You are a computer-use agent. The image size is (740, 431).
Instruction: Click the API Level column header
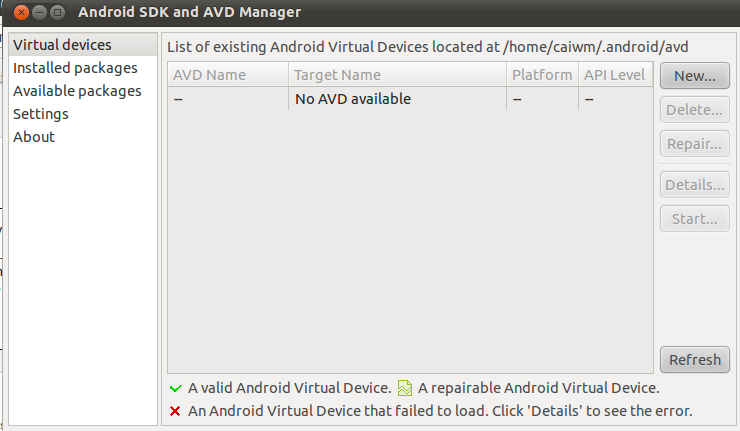coord(615,75)
